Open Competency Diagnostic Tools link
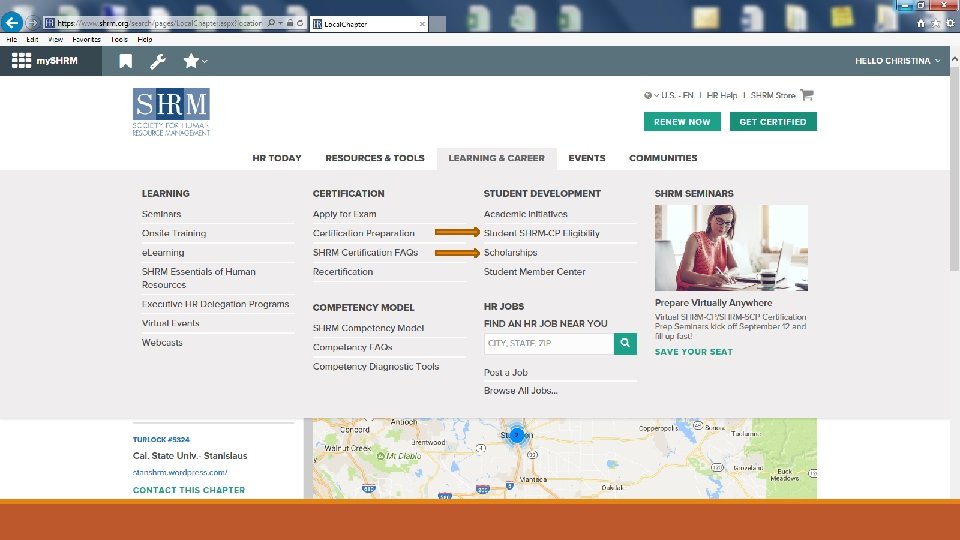This screenshot has width=960, height=540. (x=376, y=367)
